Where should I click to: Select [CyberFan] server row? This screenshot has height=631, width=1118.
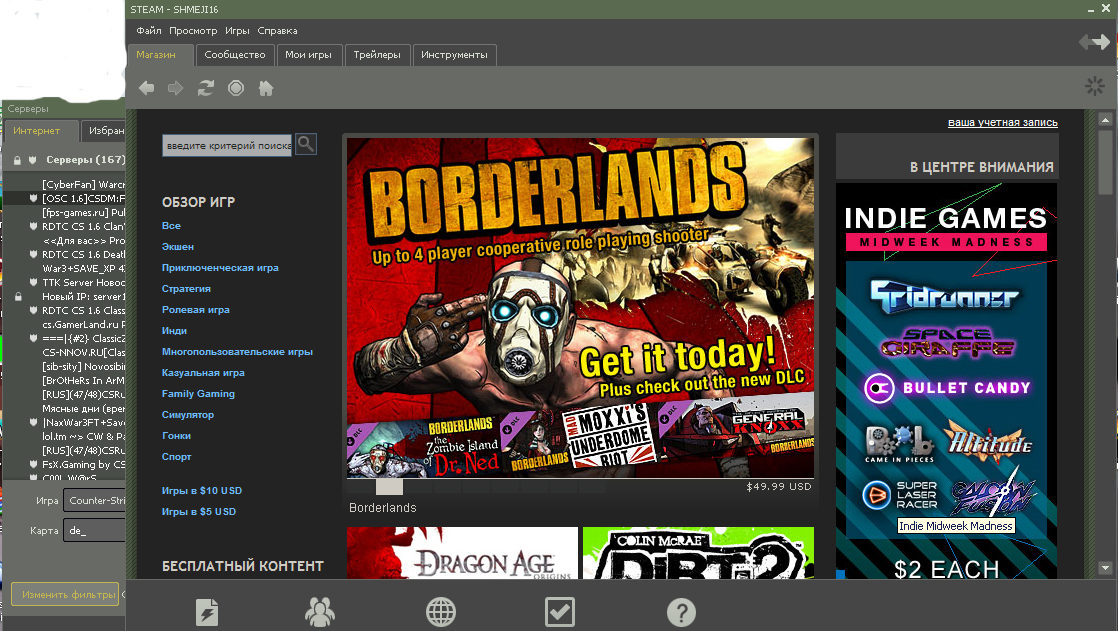(x=66, y=185)
